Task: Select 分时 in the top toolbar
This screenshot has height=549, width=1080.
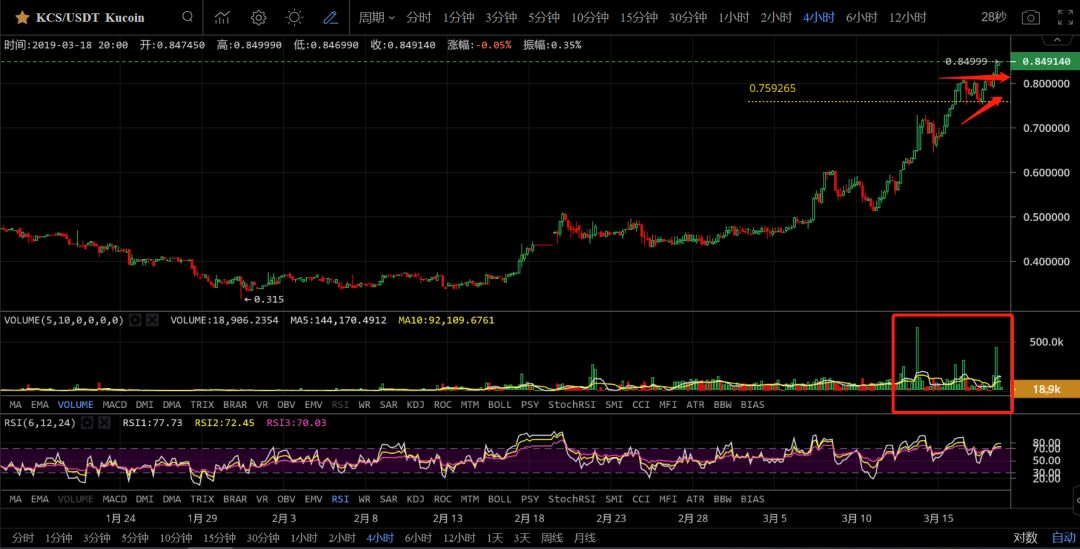Action: pos(419,17)
